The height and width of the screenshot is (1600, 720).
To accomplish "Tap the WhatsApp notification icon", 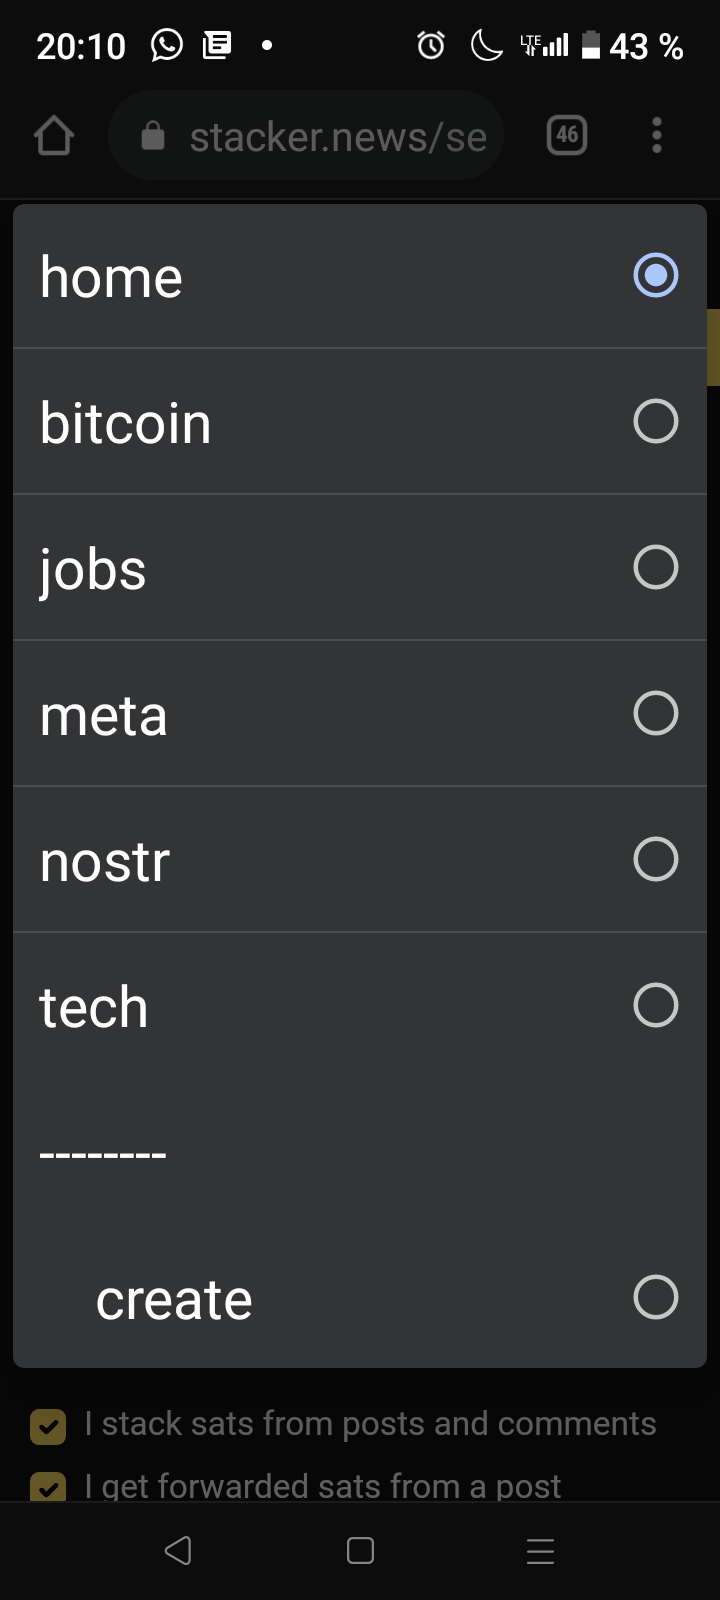I will coord(166,45).
